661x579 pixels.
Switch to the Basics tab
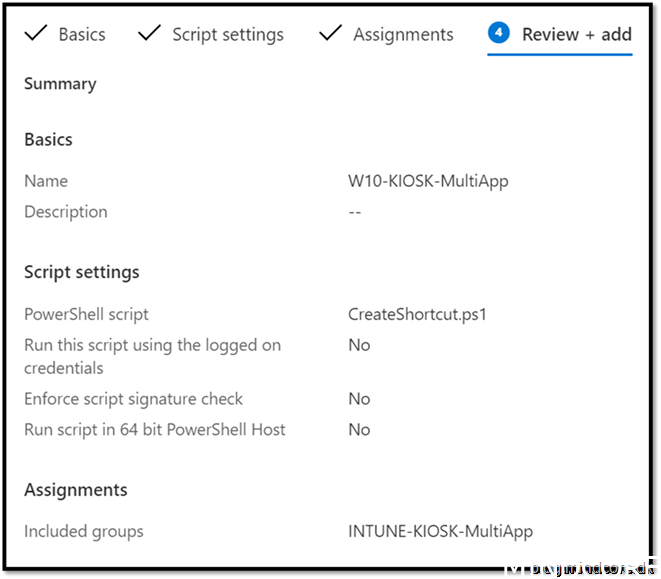pyautogui.click(x=81, y=34)
